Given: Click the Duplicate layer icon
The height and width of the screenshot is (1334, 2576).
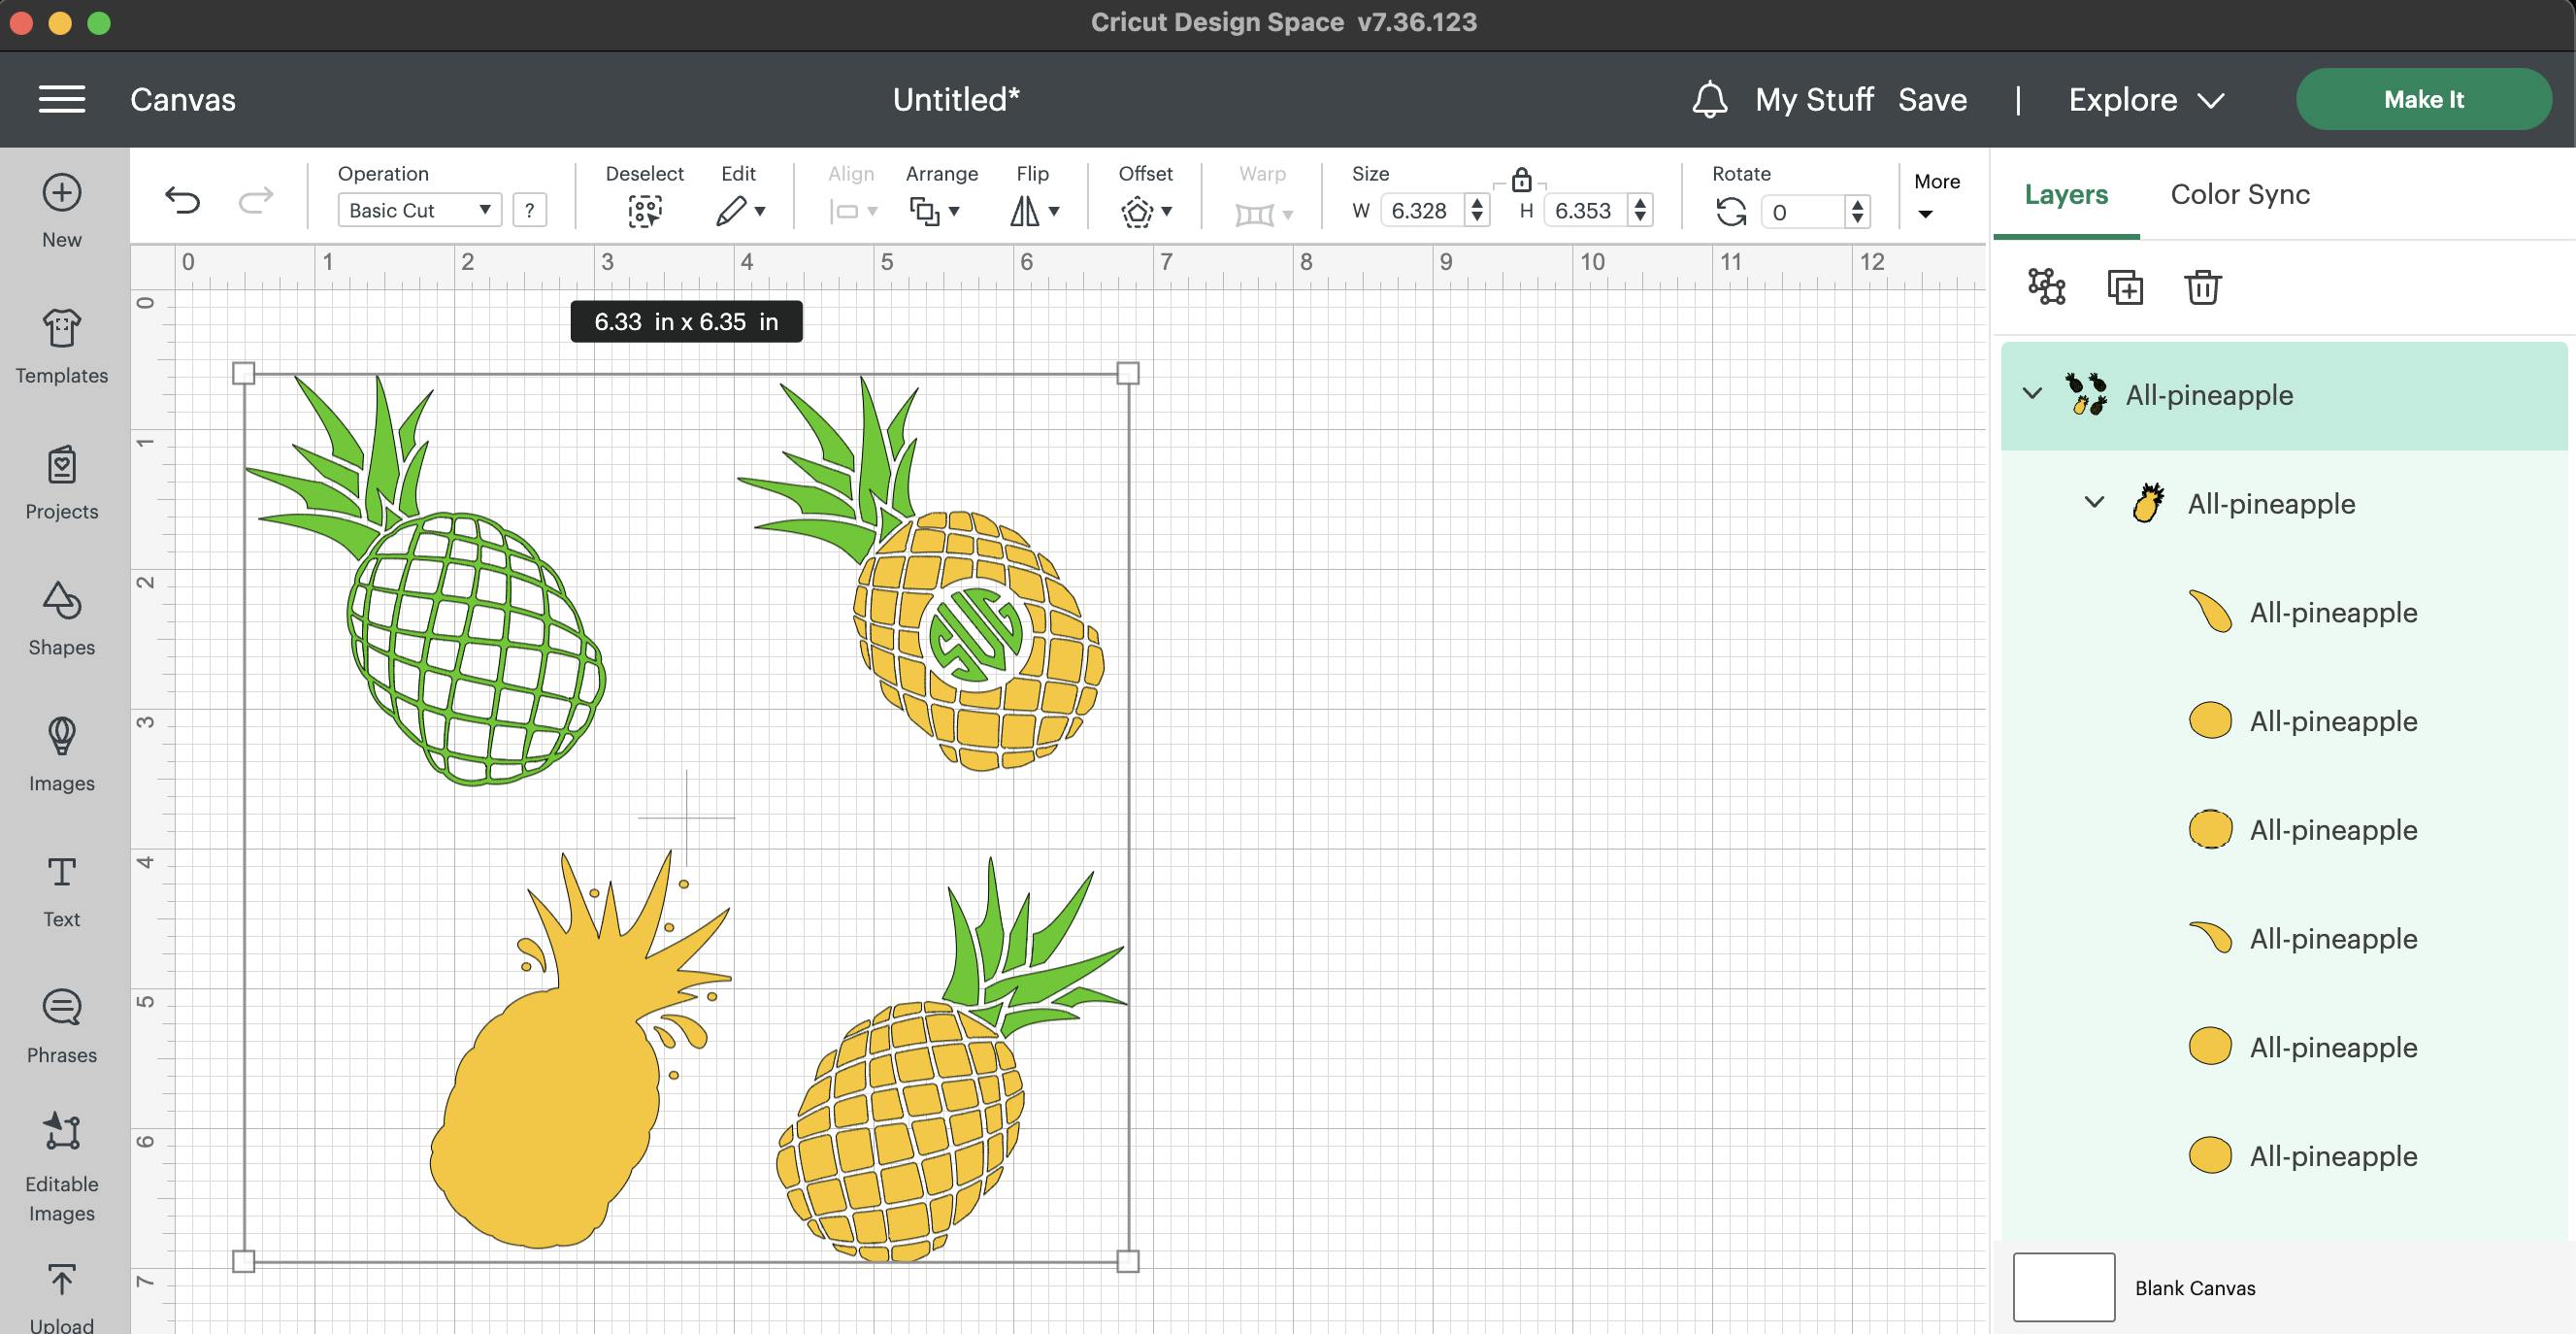Looking at the screenshot, I should [x=2124, y=287].
